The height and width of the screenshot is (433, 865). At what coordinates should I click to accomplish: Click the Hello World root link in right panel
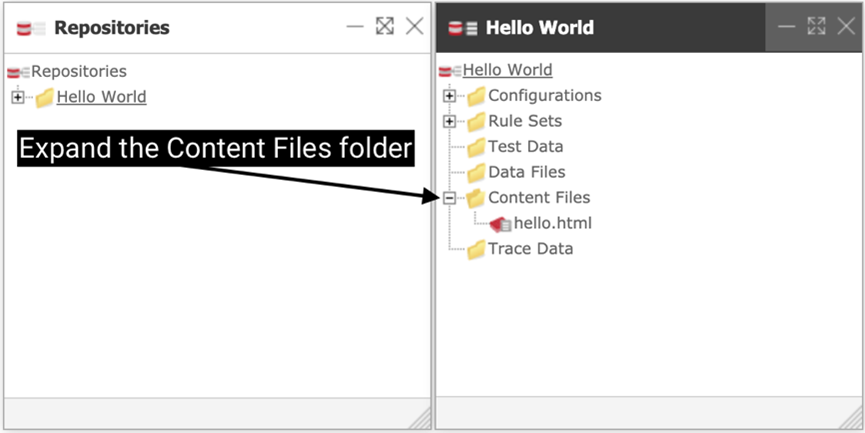coord(507,70)
